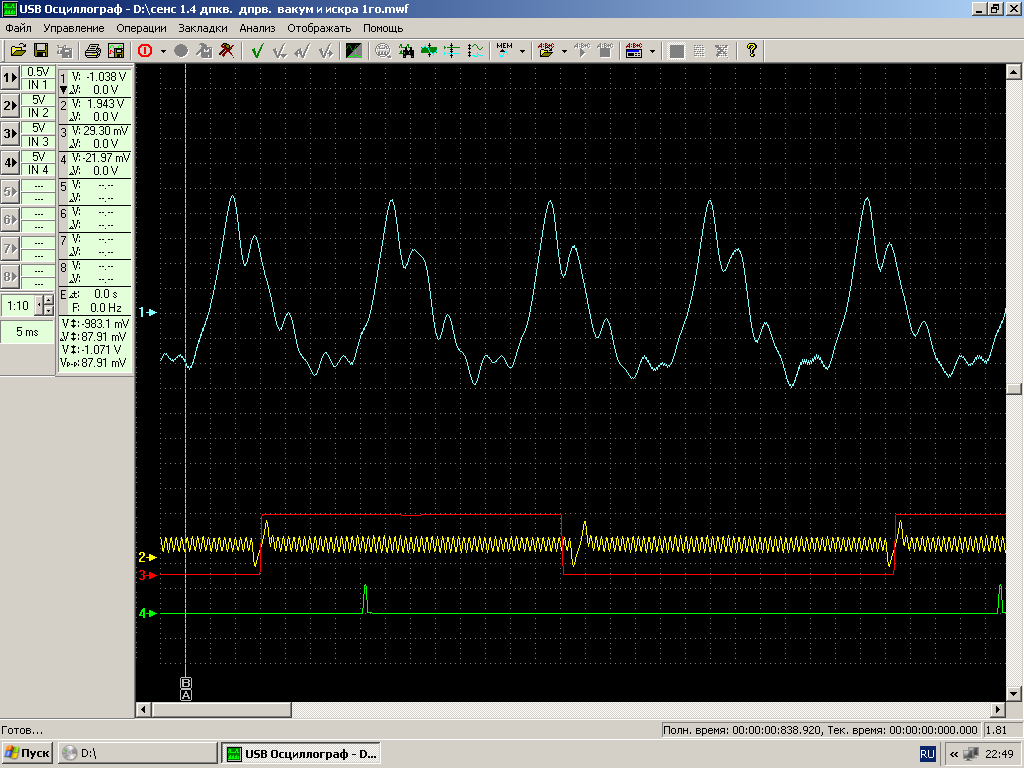Click the MEM memory icon
1024x768 pixels.
[504, 50]
